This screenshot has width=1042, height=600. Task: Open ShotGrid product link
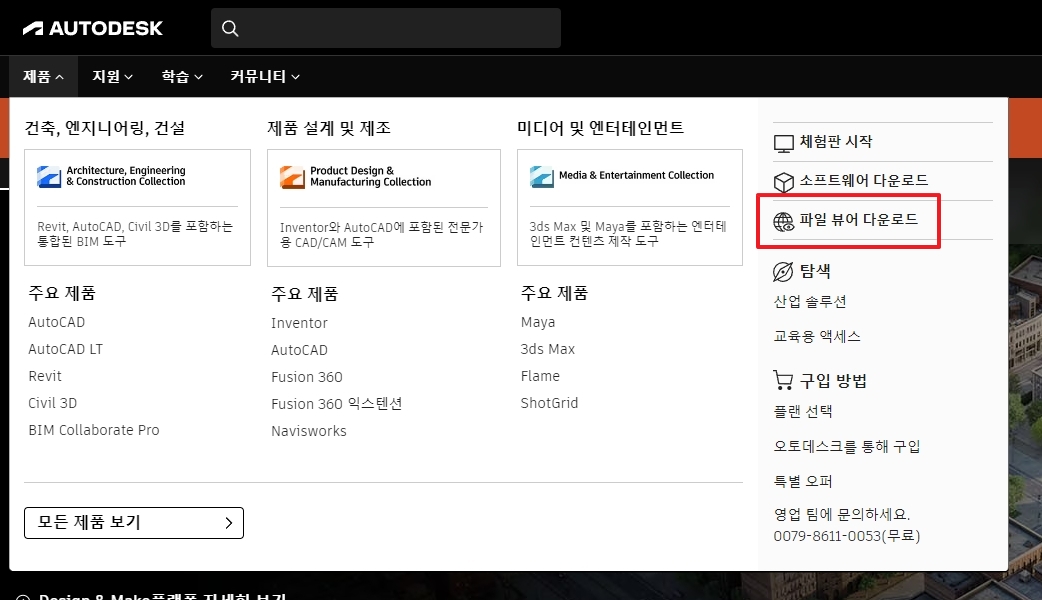pyautogui.click(x=549, y=403)
